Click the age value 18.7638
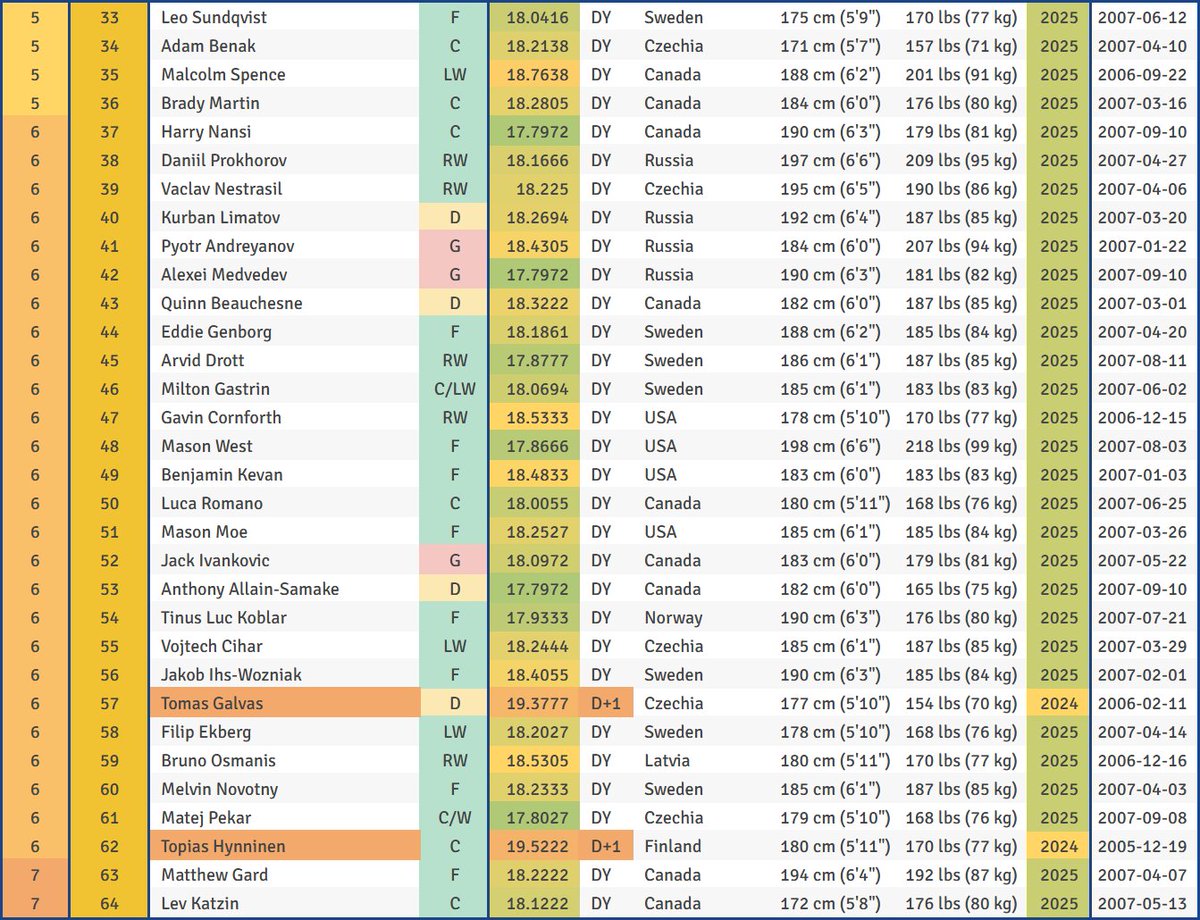Image resolution: width=1200 pixels, height=920 pixels. point(537,74)
